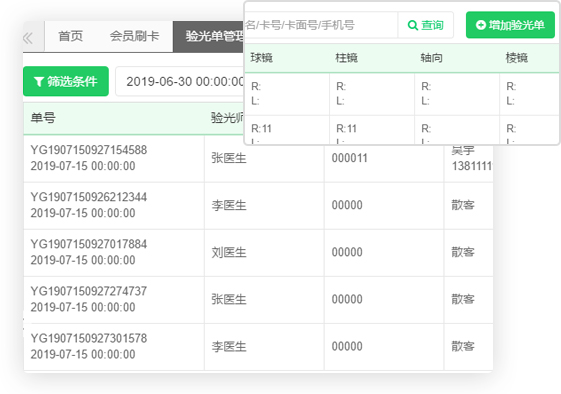This screenshot has height=394, width=561.
Task: Click the 轴向 column header
Action: click(431, 58)
